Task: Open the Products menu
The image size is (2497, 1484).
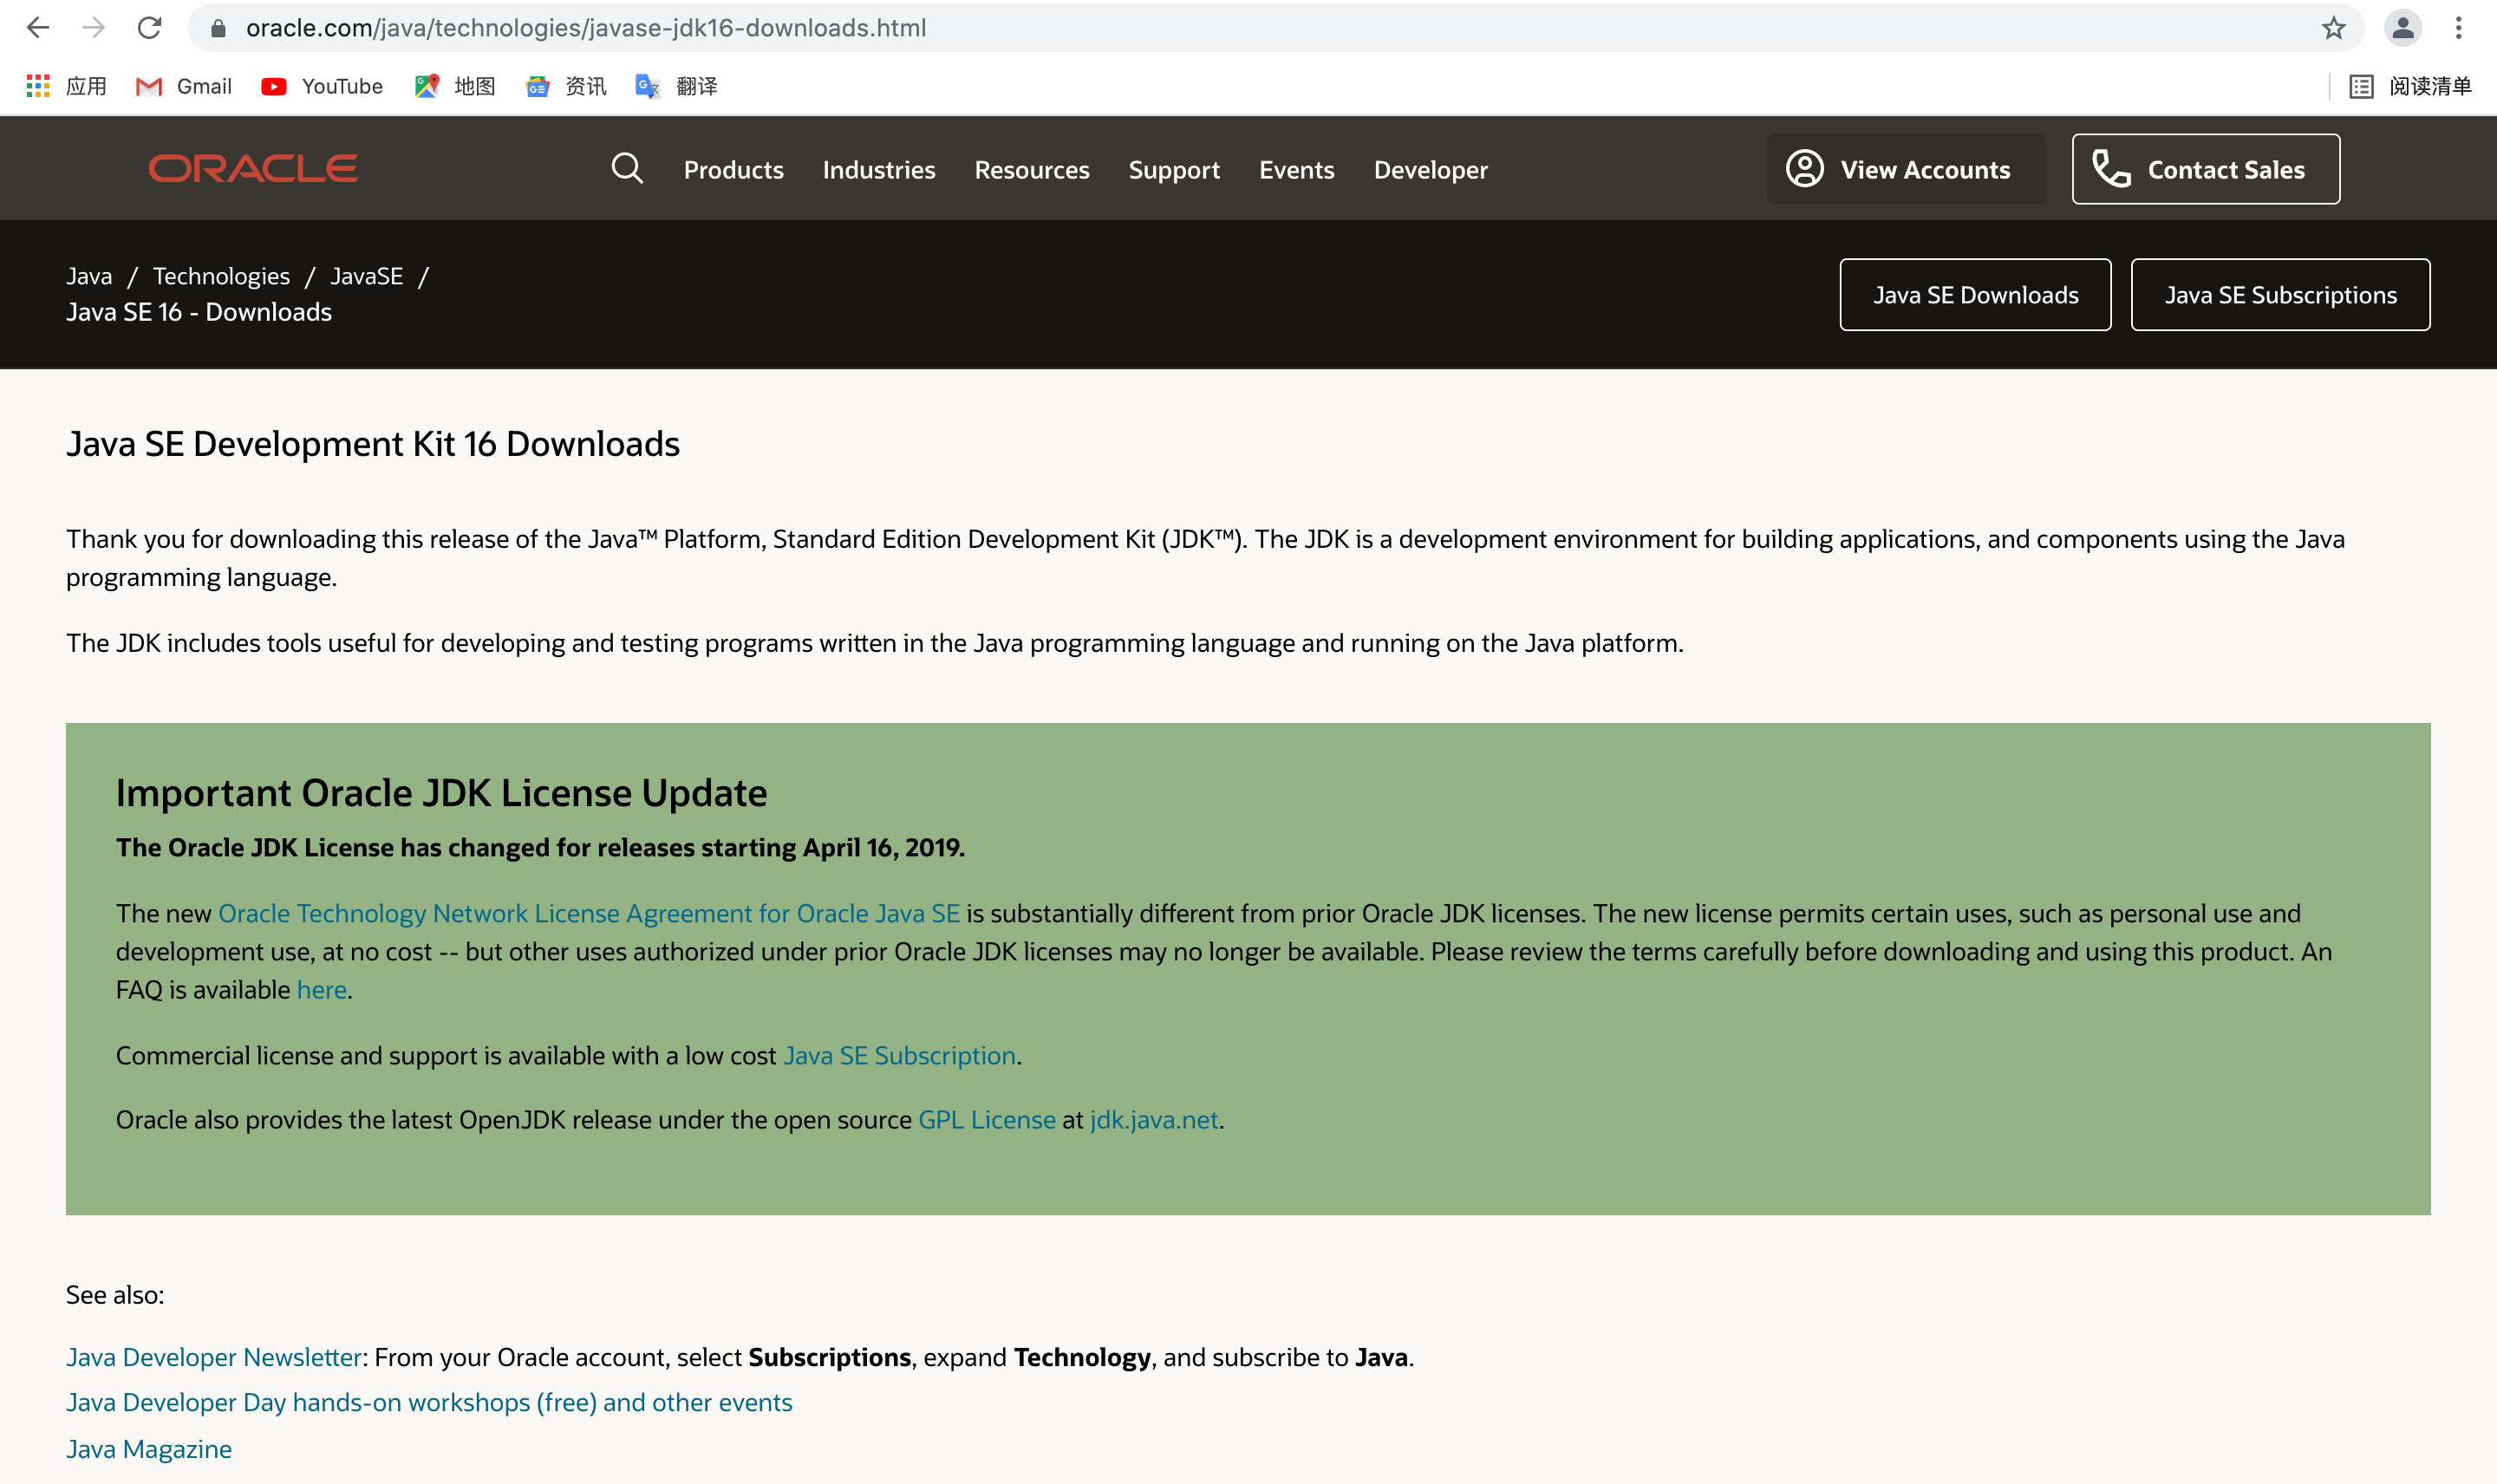Action: click(734, 170)
